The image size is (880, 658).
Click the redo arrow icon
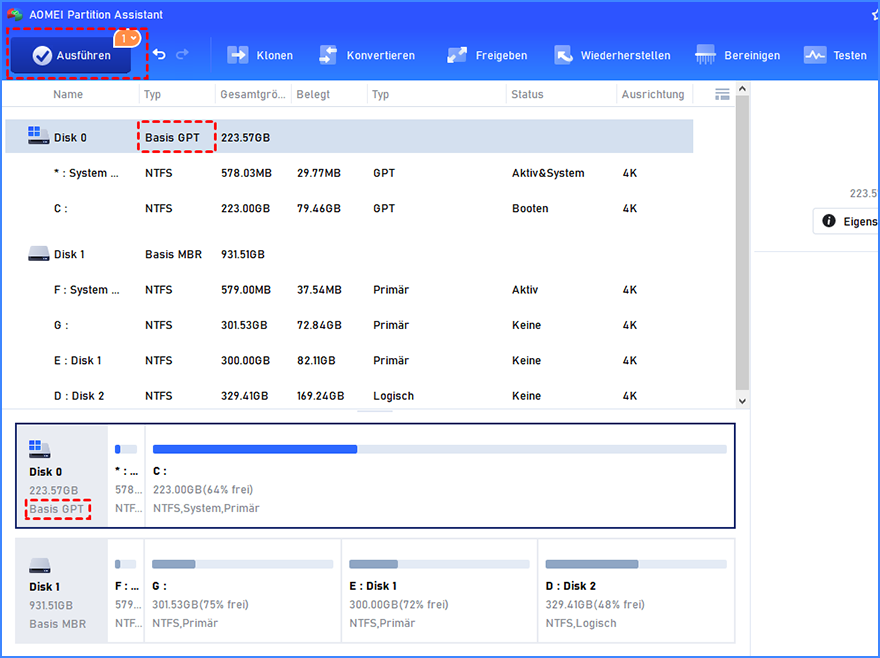point(182,54)
